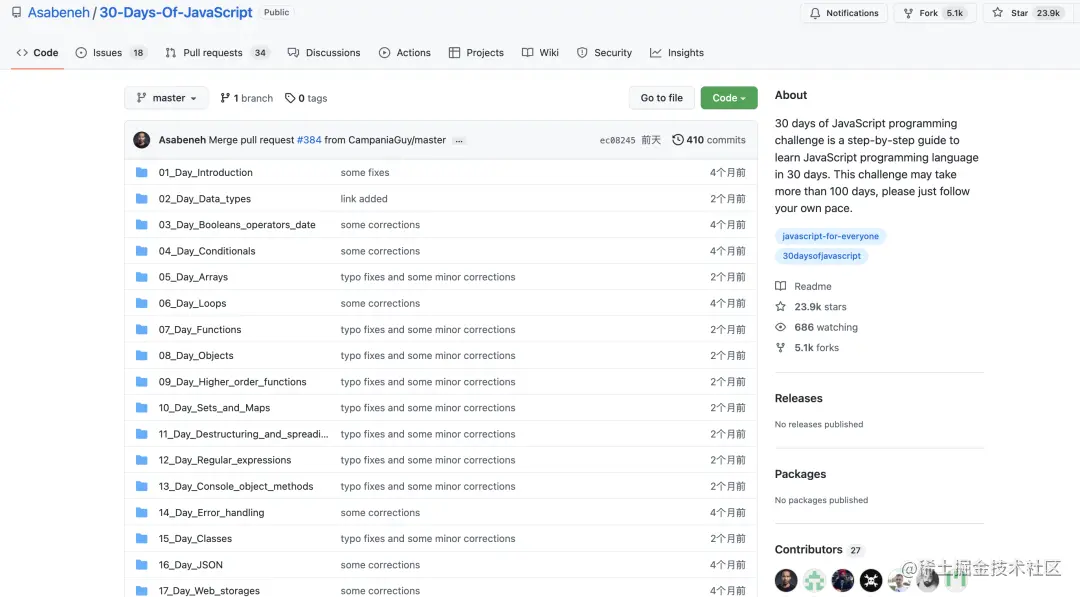The image size is (1080, 597).
Task: Open the 30-Days-Of-JavaScript repo link
Action: pos(176,12)
